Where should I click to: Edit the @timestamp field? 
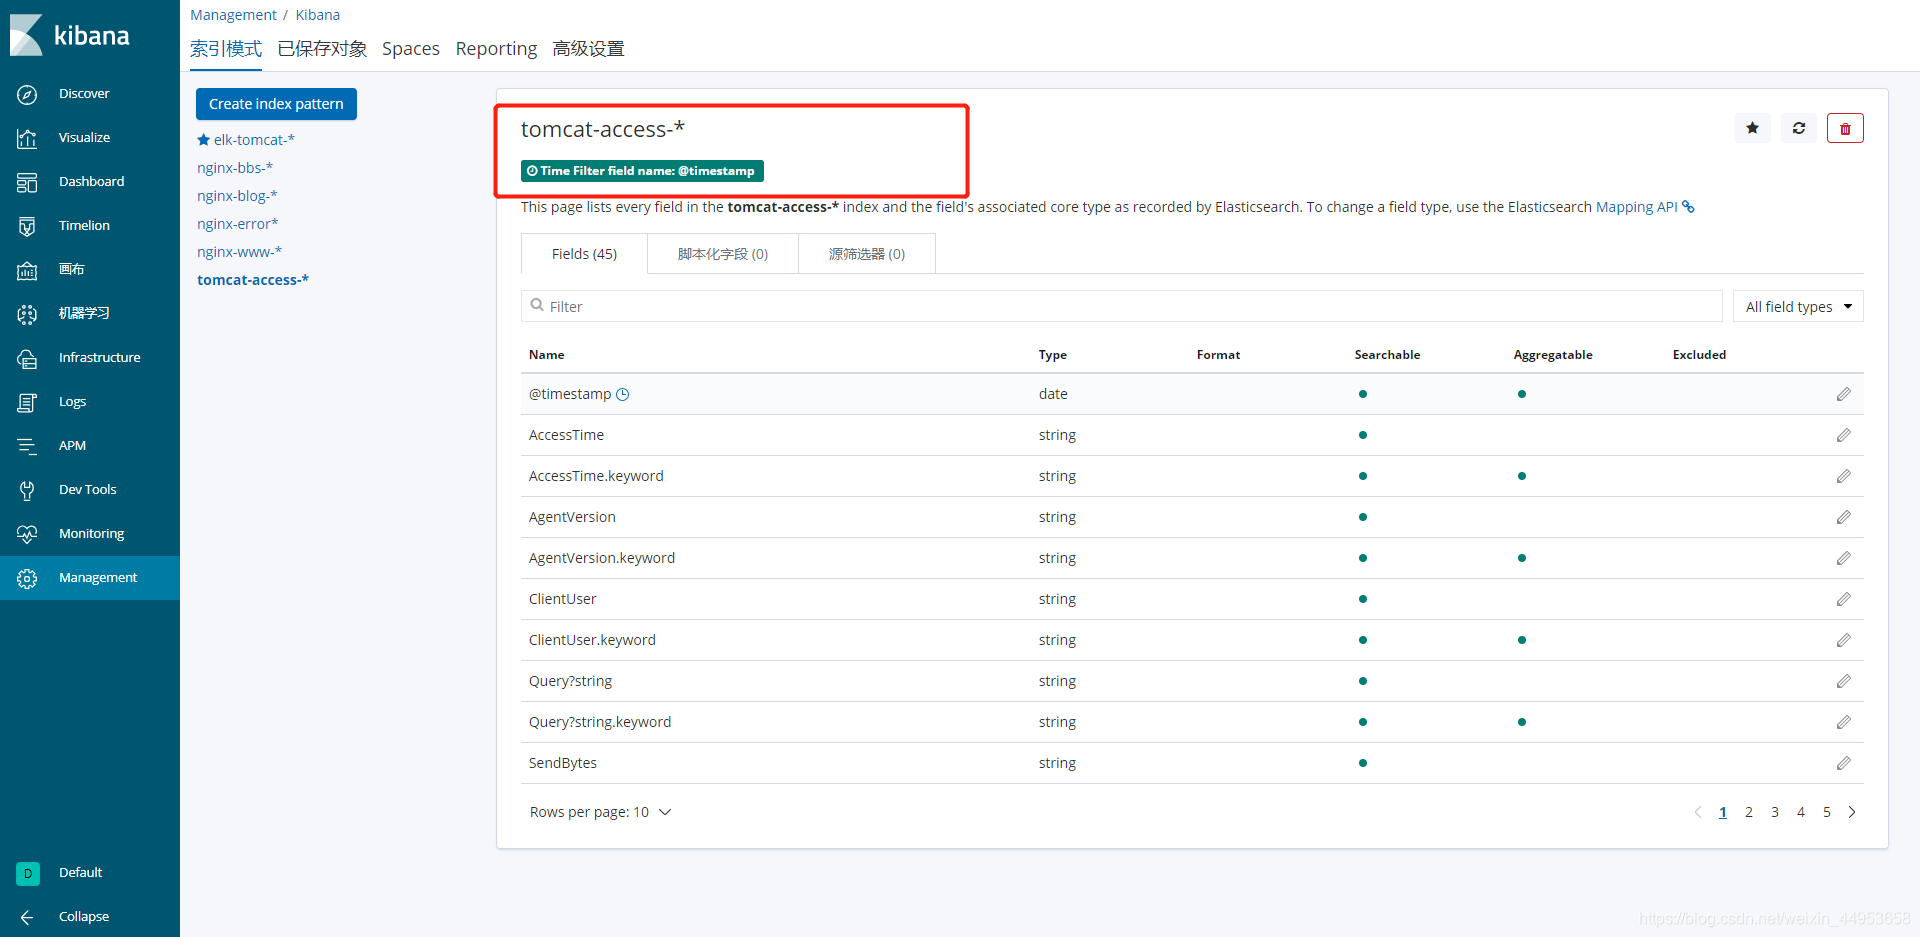click(1844, 394)
